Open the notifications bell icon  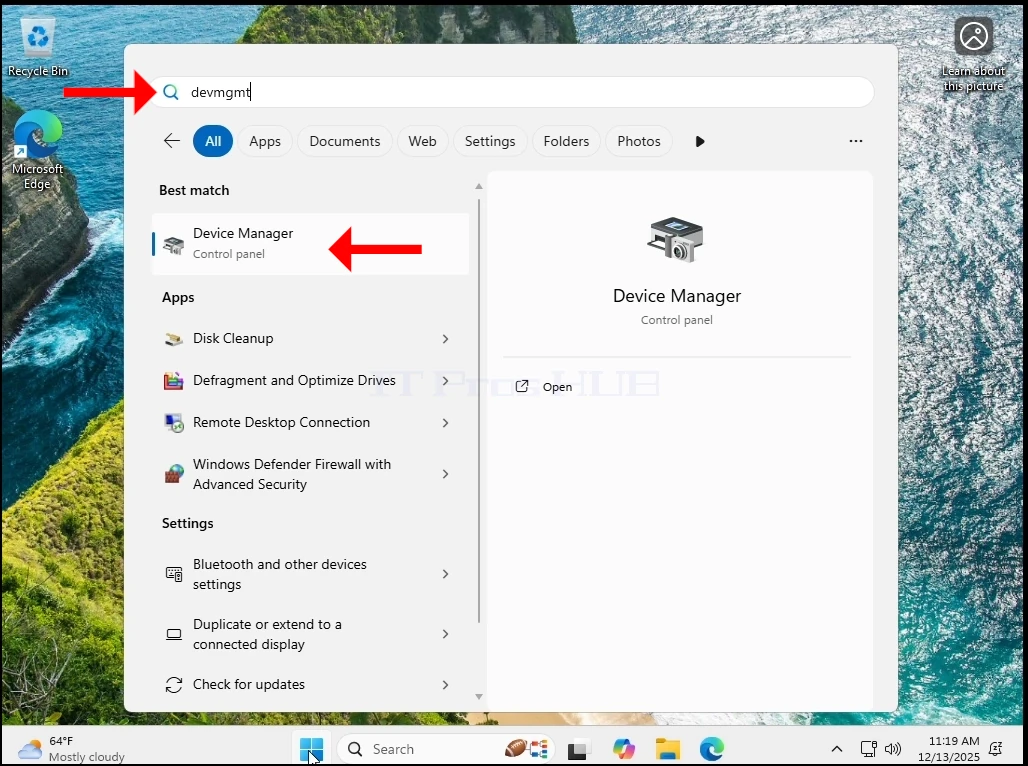coord(996,749)
